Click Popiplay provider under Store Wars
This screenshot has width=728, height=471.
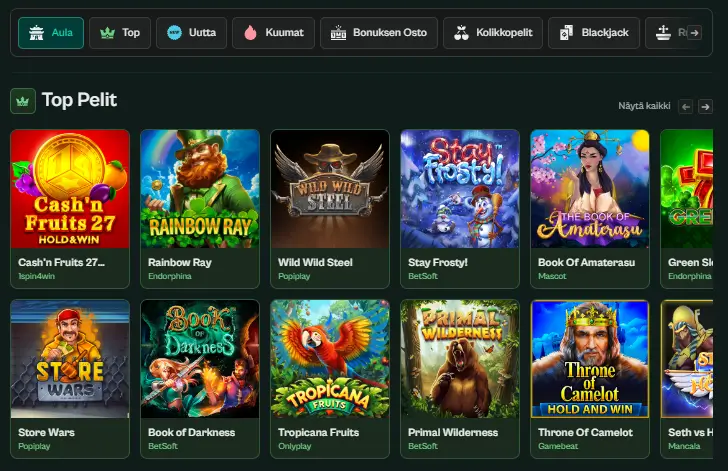click(x=34, y=446)
